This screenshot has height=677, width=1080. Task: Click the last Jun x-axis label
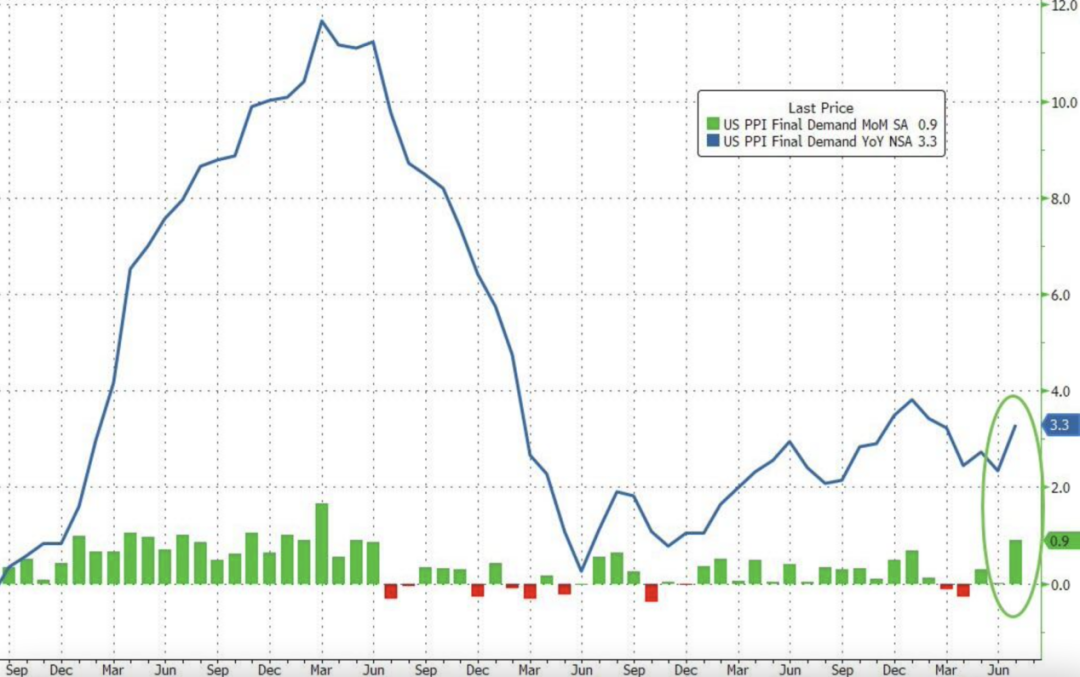click(998, 670)
